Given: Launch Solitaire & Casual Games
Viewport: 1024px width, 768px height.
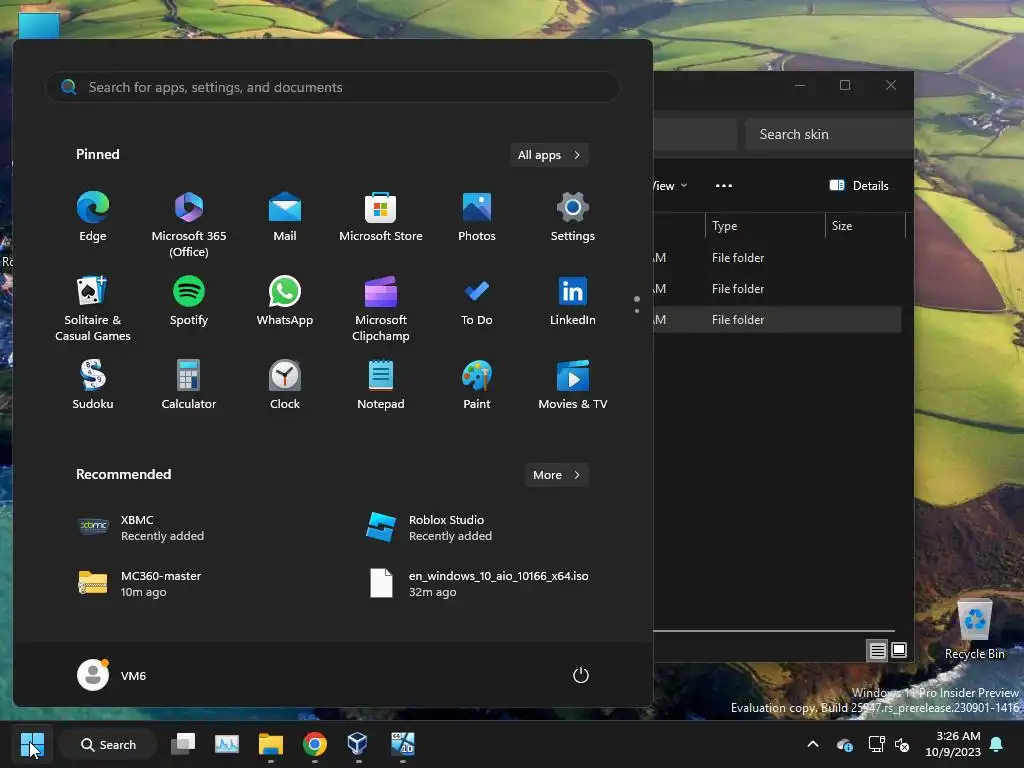Looking at the screenshot, I should (93, 308).
